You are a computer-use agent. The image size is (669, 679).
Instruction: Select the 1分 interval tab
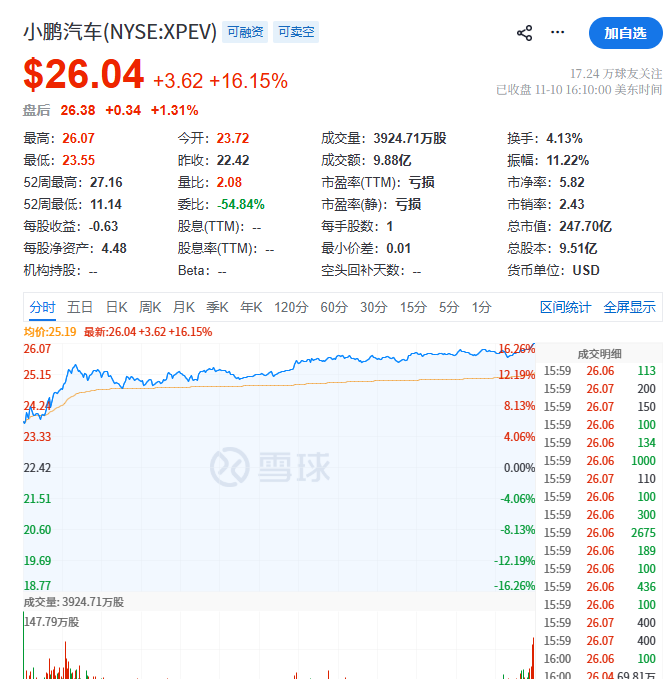pos(481,307)
